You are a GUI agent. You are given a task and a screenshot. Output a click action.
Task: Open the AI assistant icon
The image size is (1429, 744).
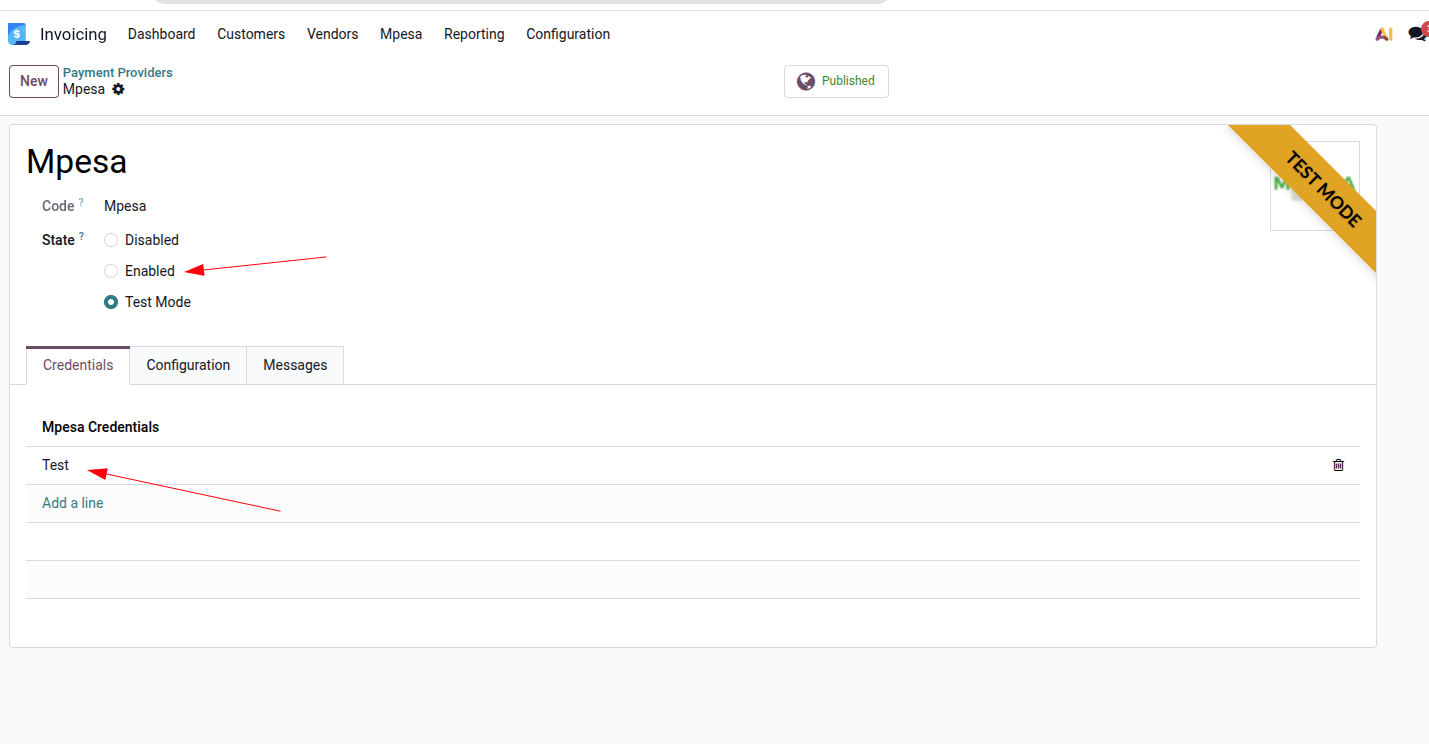pyautogui.click(x=1384, y=34)
